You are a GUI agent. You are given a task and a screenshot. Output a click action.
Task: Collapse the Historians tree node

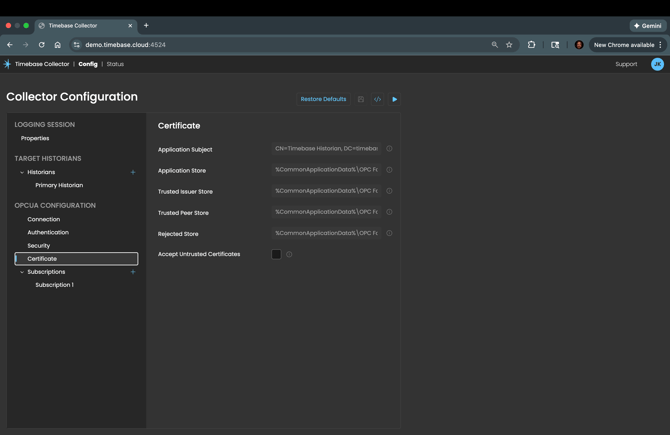[22, 172]
